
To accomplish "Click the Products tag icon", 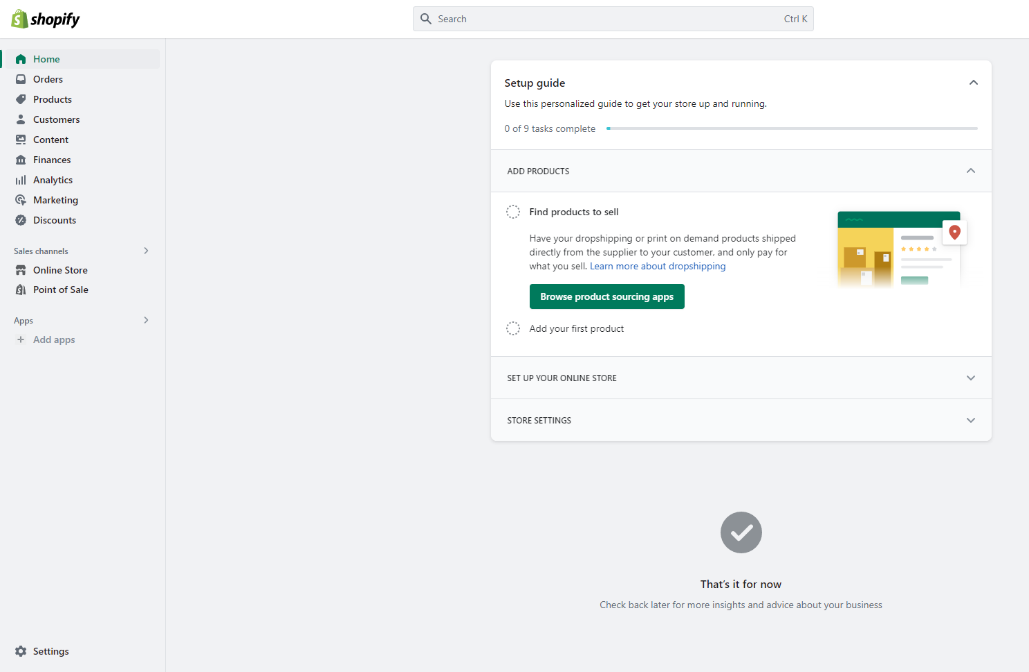I will [x=21, y=100].
